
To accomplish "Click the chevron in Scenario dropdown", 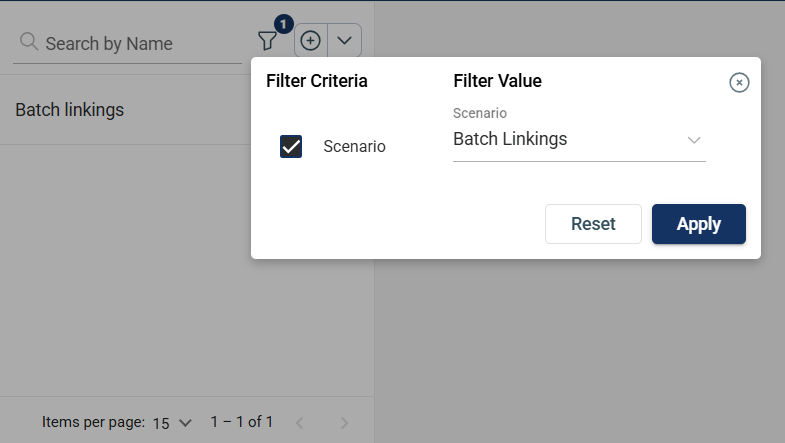I will pyautogui.click(x=694, y=140).
